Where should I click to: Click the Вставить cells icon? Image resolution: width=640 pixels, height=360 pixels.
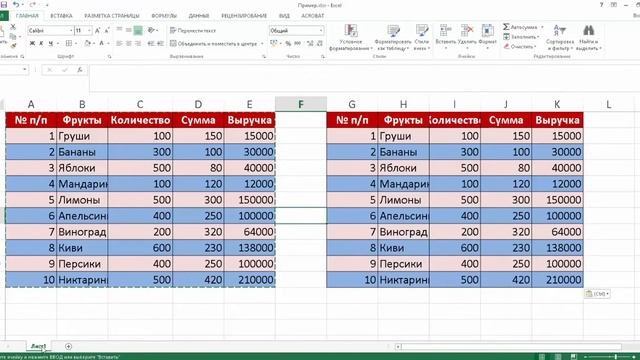click(x=445, y=31)
